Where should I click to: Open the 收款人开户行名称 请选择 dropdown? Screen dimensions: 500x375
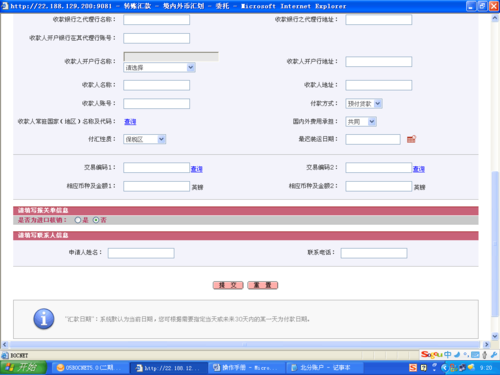tap(159, 68)
